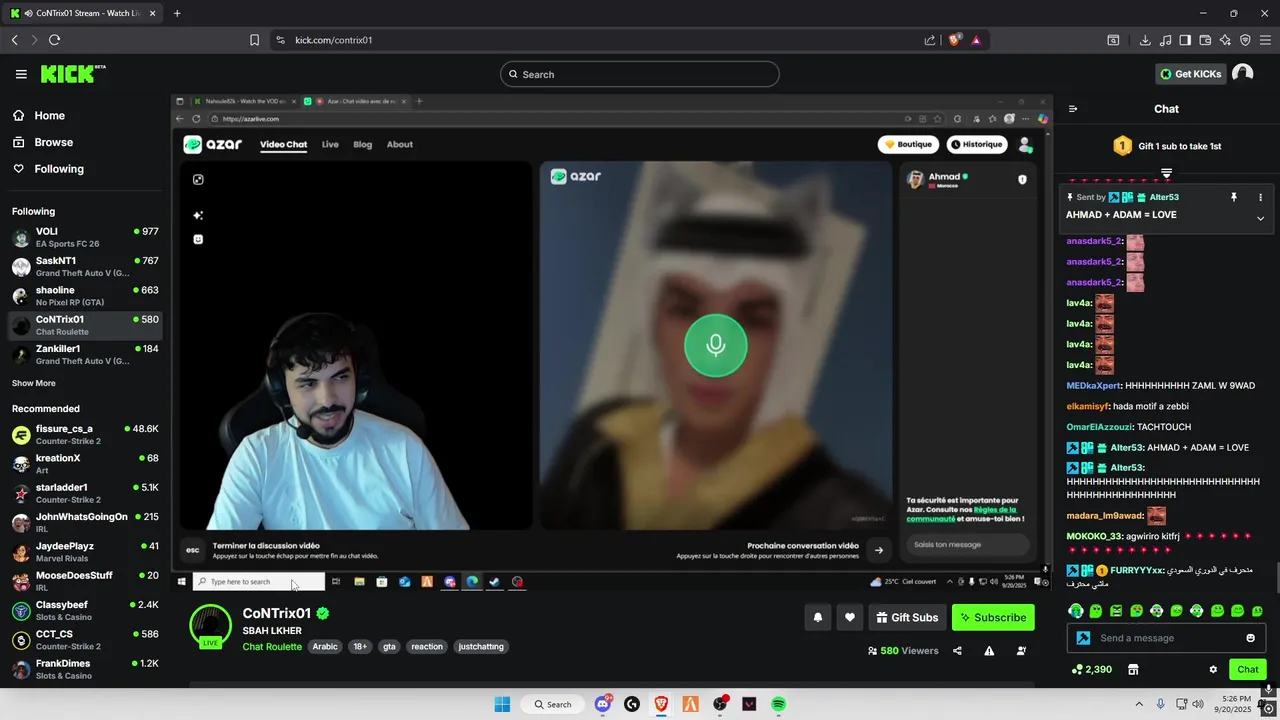Click the moderator hammer badge icon
This screenshot has height=720, width=1280.
pos(1083,638)
